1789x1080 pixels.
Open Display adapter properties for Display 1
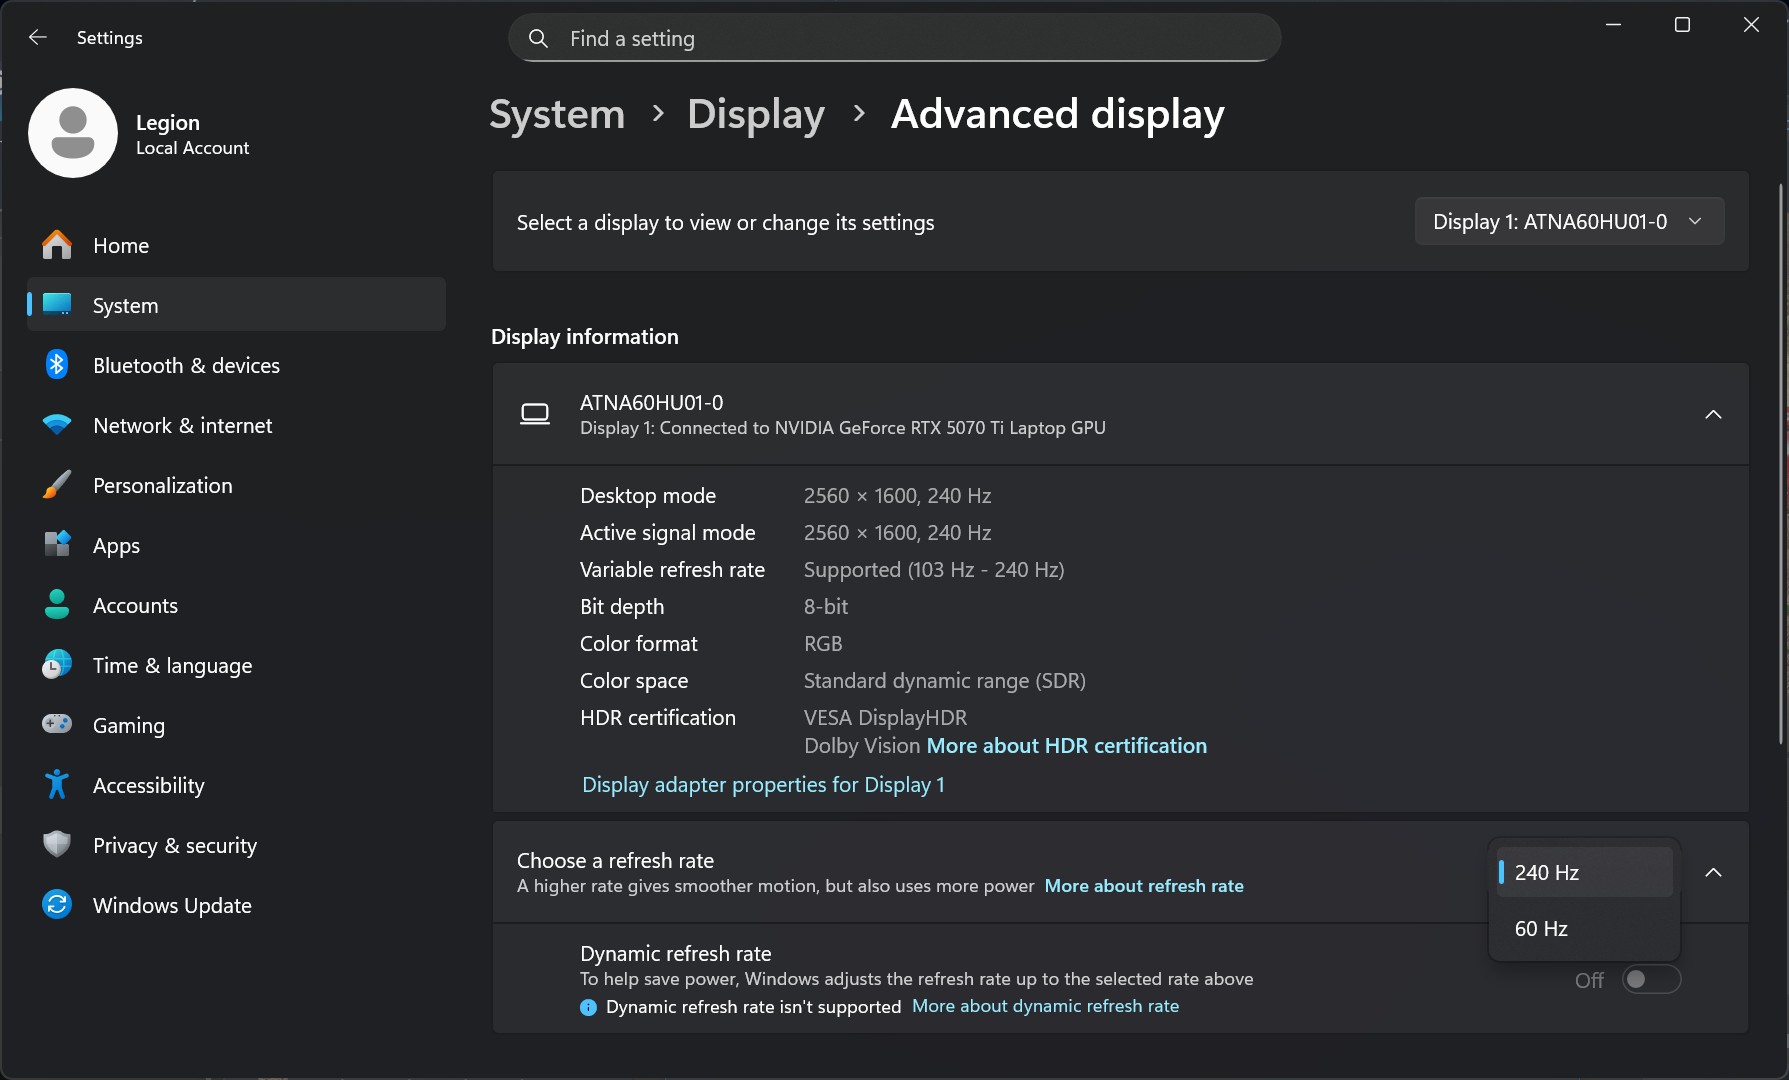[x=763, y=784]
